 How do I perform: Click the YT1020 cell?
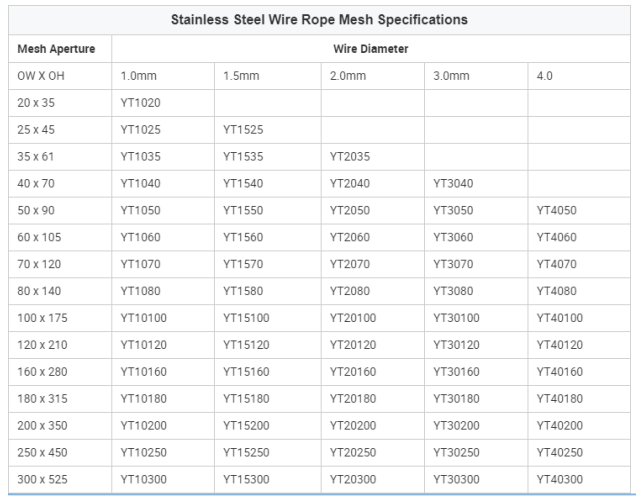(x=163, y=103)
